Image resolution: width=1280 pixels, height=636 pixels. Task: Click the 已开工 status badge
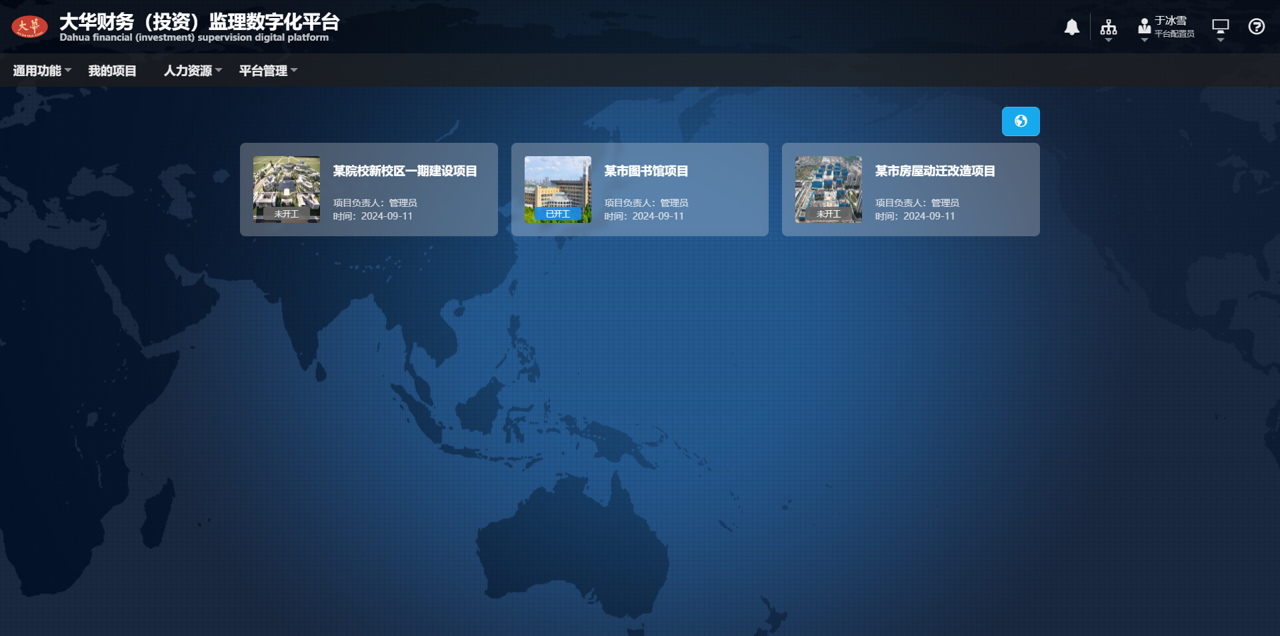(x=557, y=214)
